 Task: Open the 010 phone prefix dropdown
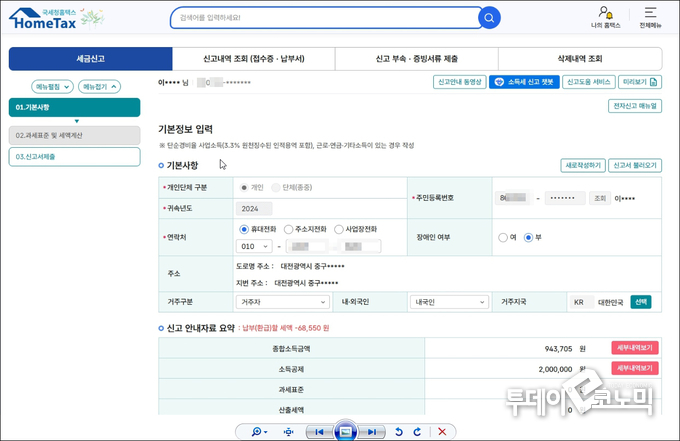tap(254, 246)
